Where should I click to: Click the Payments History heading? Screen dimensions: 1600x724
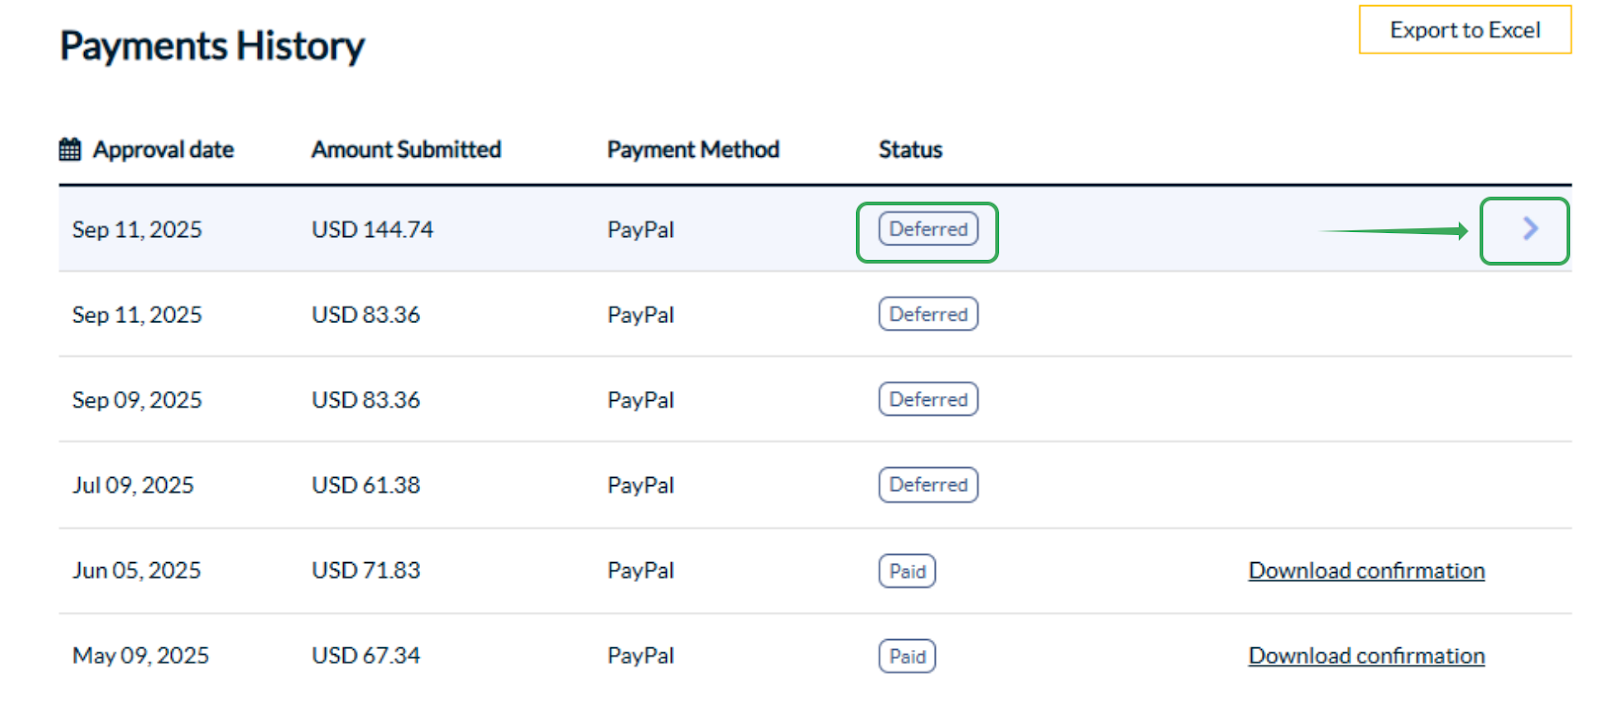[212, 46]
